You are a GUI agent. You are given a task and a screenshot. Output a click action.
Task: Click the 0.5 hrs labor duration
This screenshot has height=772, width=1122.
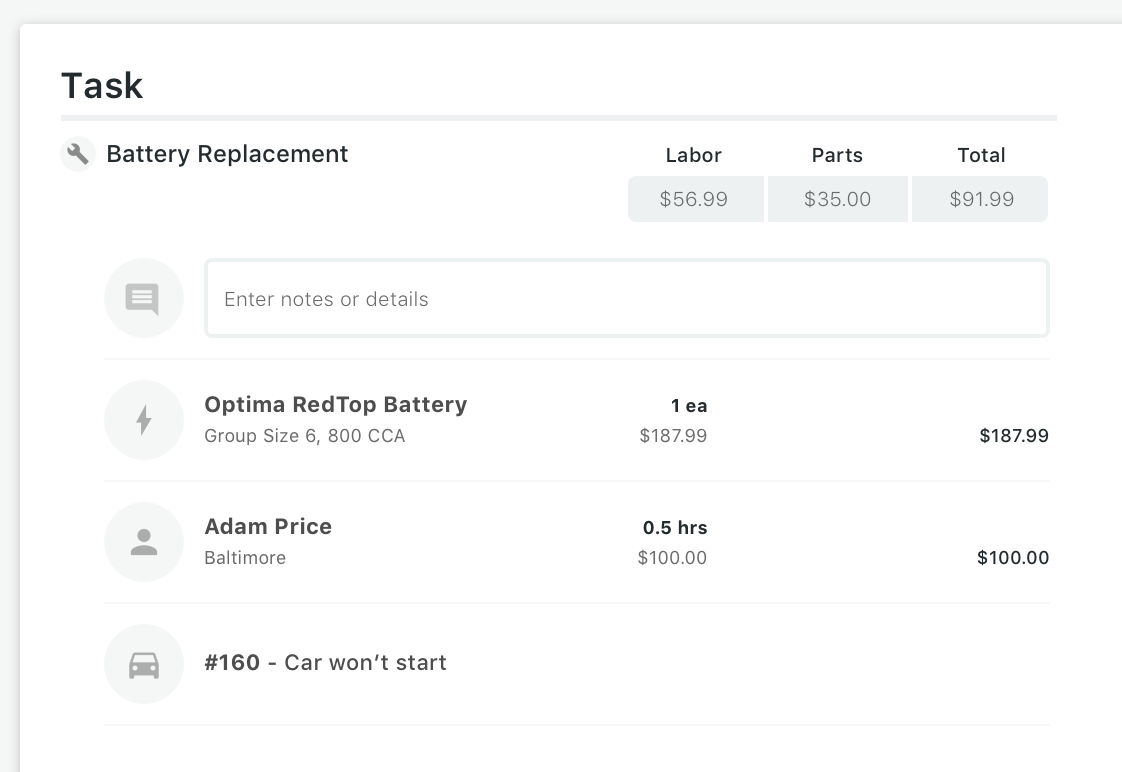tap(675, 527)
